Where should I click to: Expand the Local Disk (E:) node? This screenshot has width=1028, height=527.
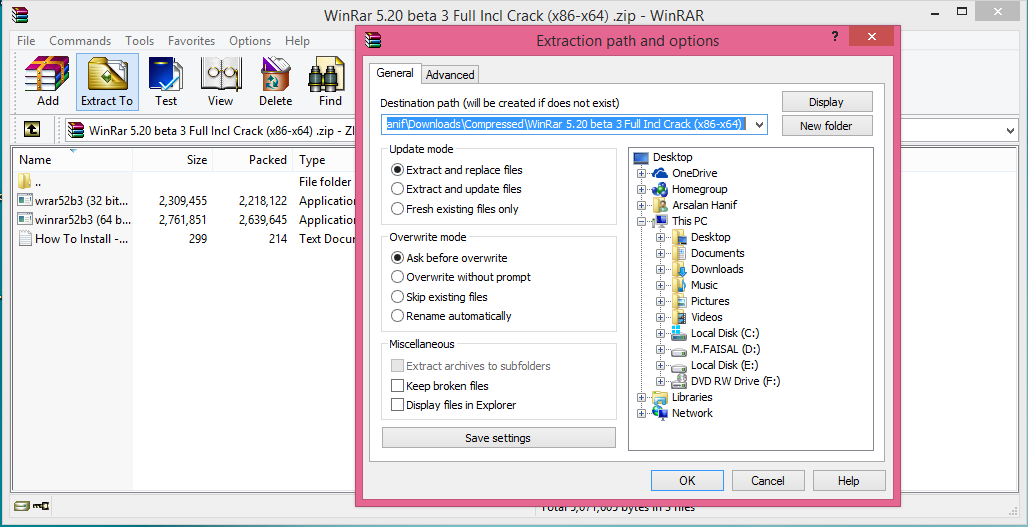point(660,365)
